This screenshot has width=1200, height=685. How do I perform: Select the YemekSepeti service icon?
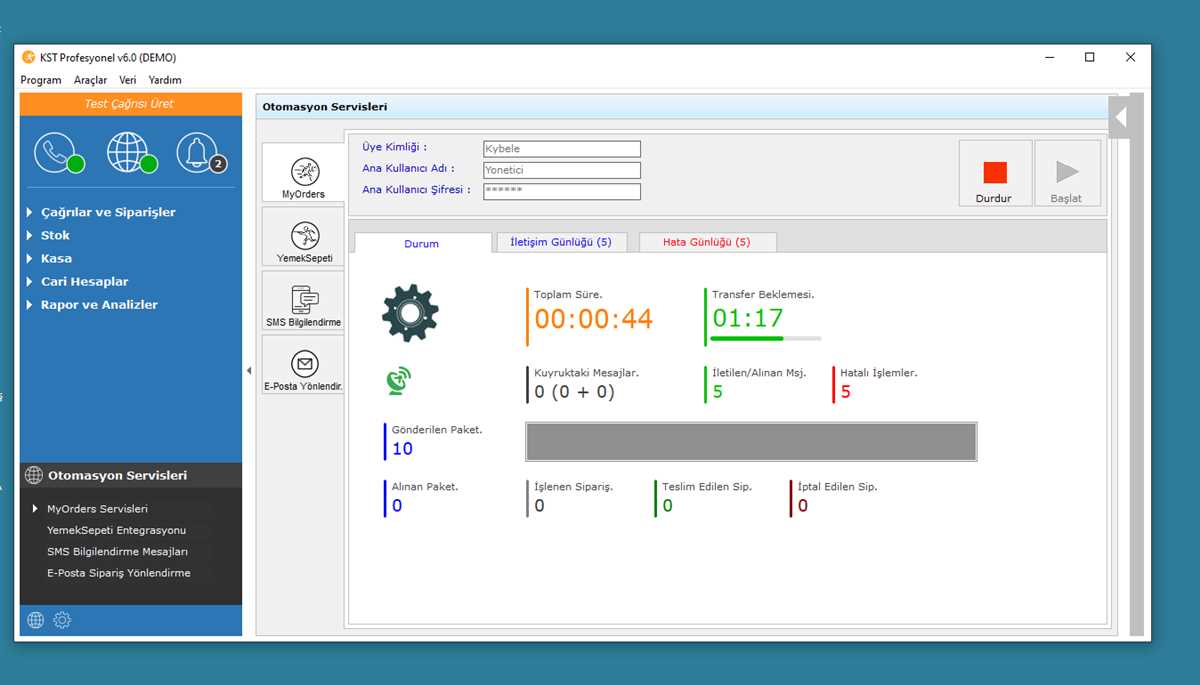tap(304, 237)
